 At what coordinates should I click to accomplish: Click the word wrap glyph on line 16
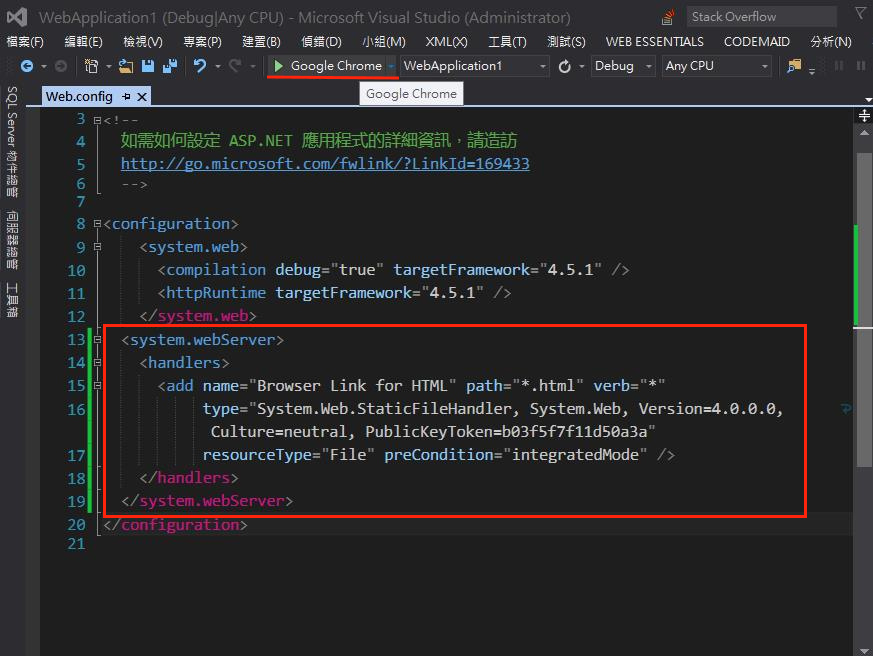coord(846,409)
